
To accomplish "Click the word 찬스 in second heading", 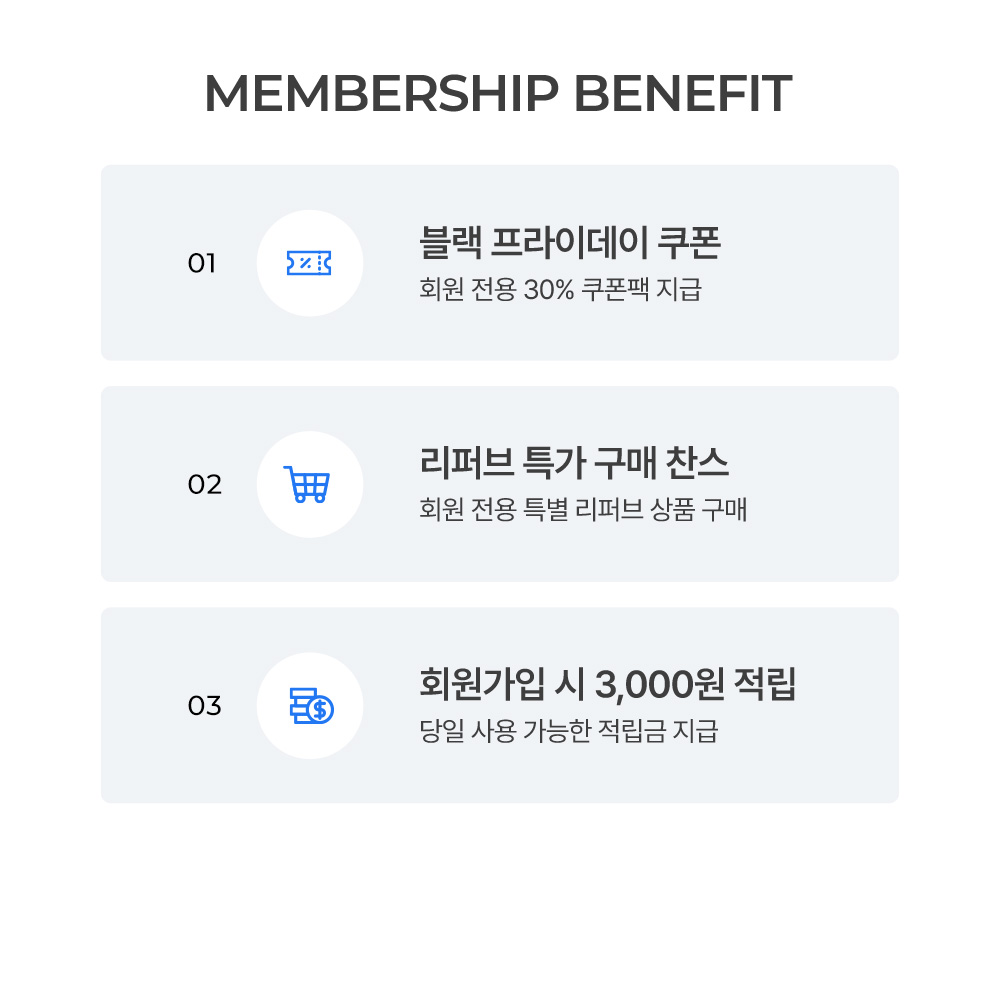I will [698, 464].
